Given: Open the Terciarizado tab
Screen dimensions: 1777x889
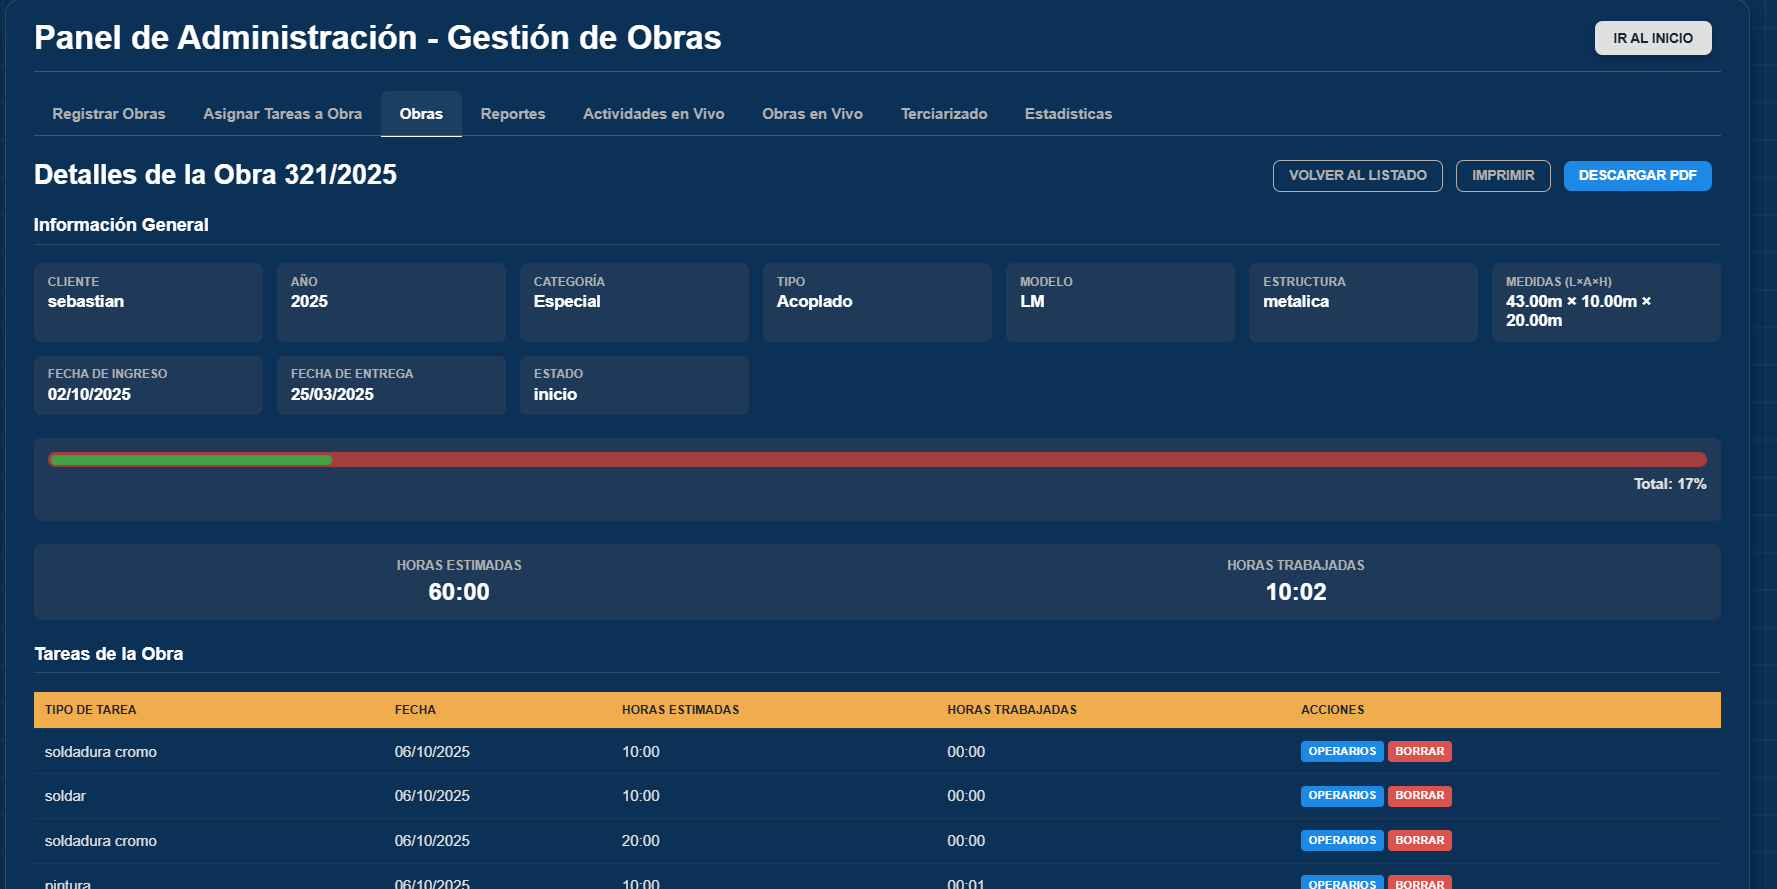Looking at the screenshot, I should click(x=943, y=114).
